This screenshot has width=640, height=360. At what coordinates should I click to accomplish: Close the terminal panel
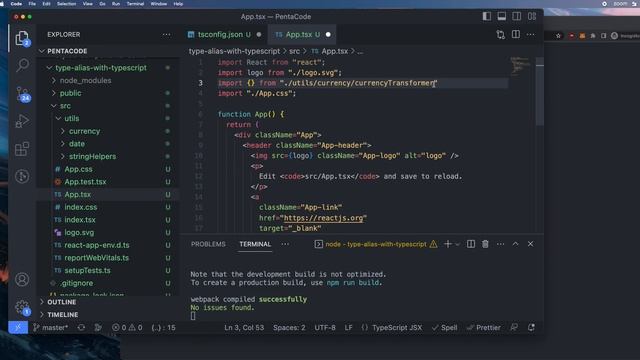coord(530,244)
